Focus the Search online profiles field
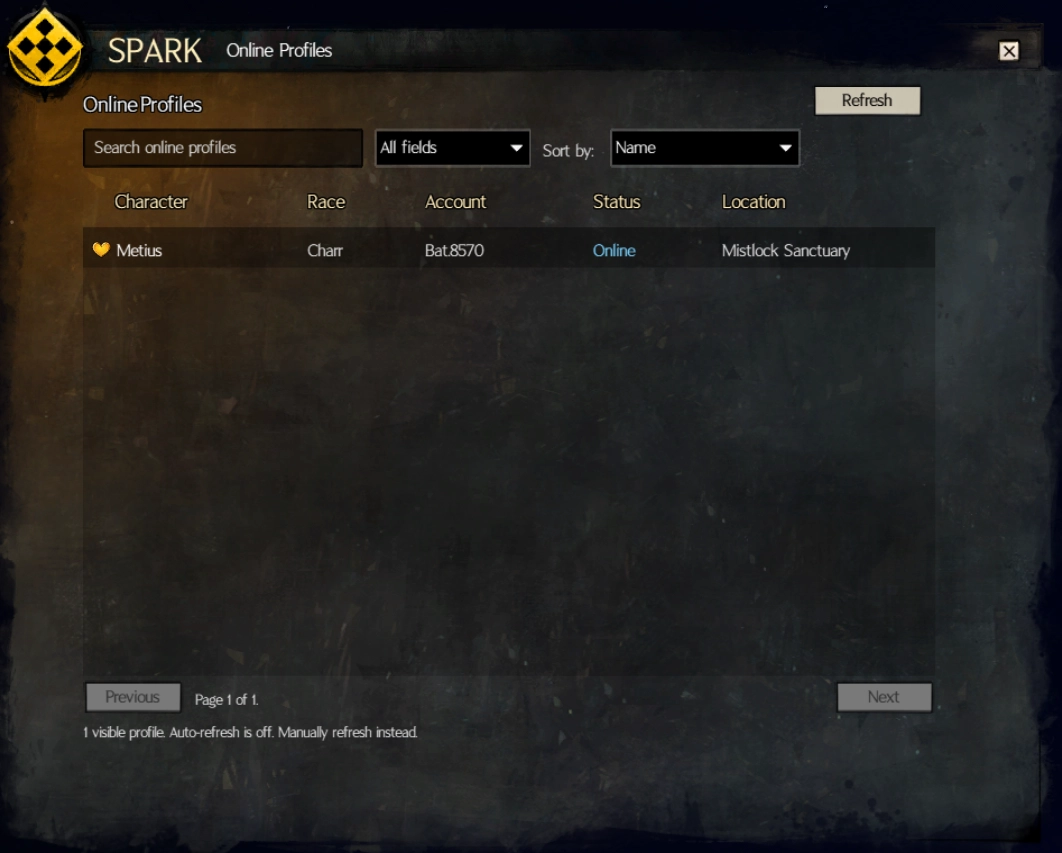1062x853 pixels. [223, 148]
